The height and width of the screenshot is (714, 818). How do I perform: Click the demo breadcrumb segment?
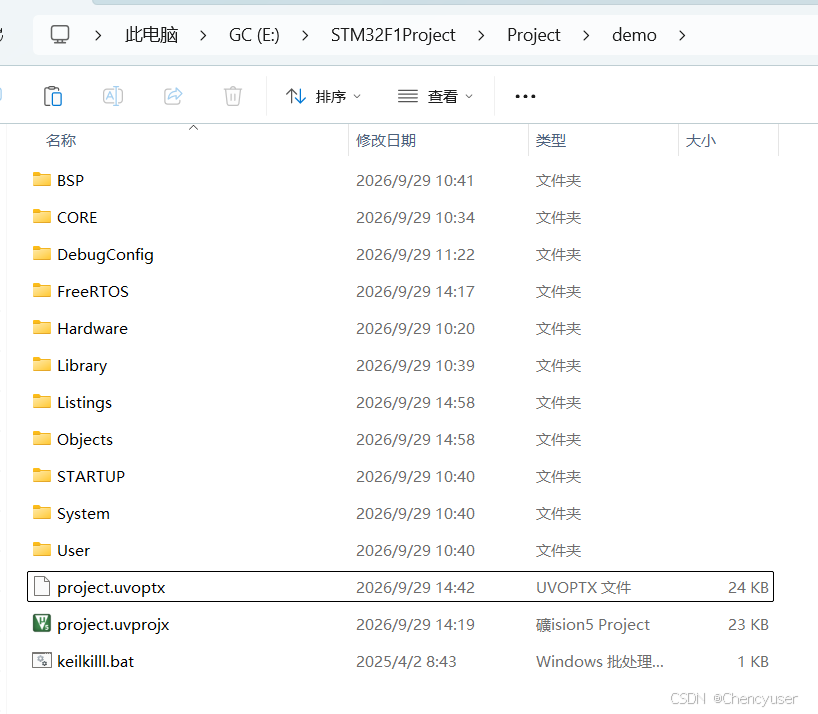coord(634,35)
